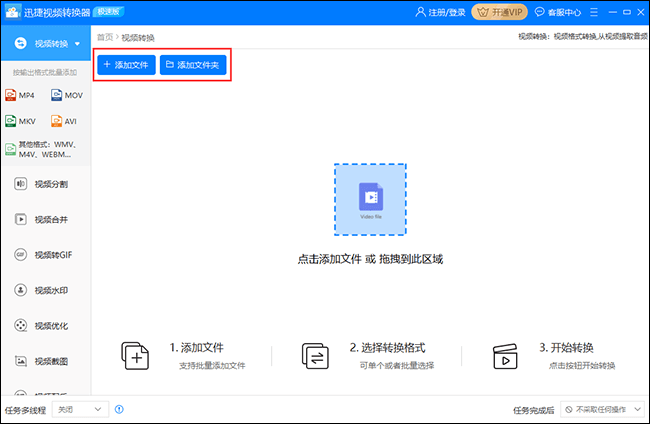Open 任务完成后 action dropdown

(602, 409)
